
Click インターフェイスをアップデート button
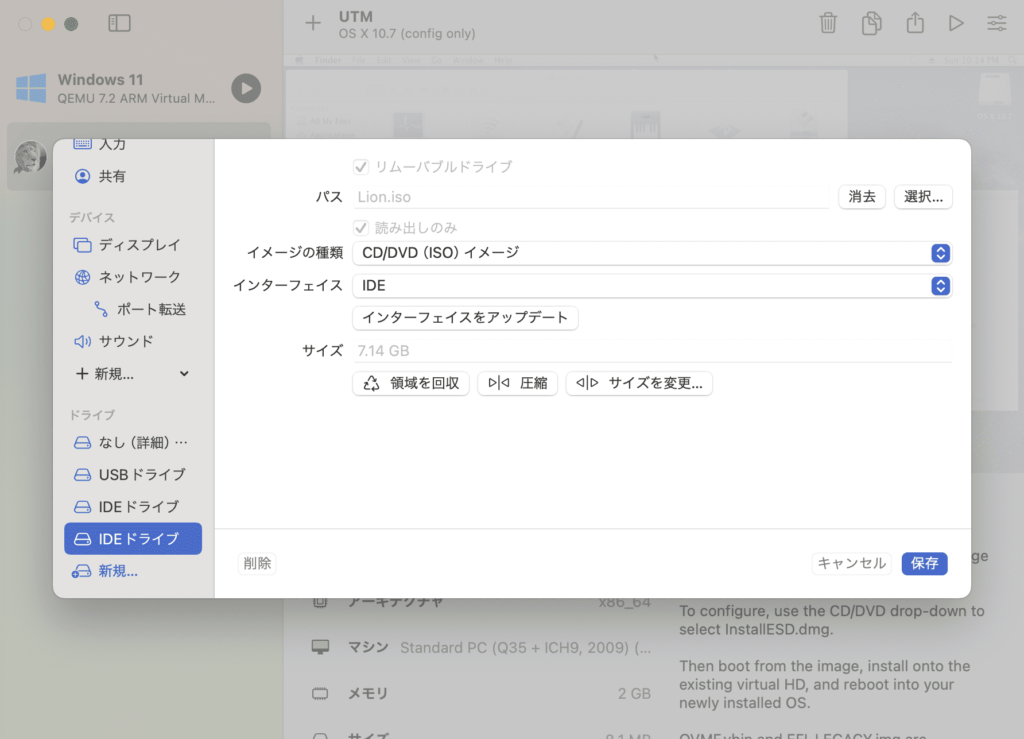coord(465,318)
